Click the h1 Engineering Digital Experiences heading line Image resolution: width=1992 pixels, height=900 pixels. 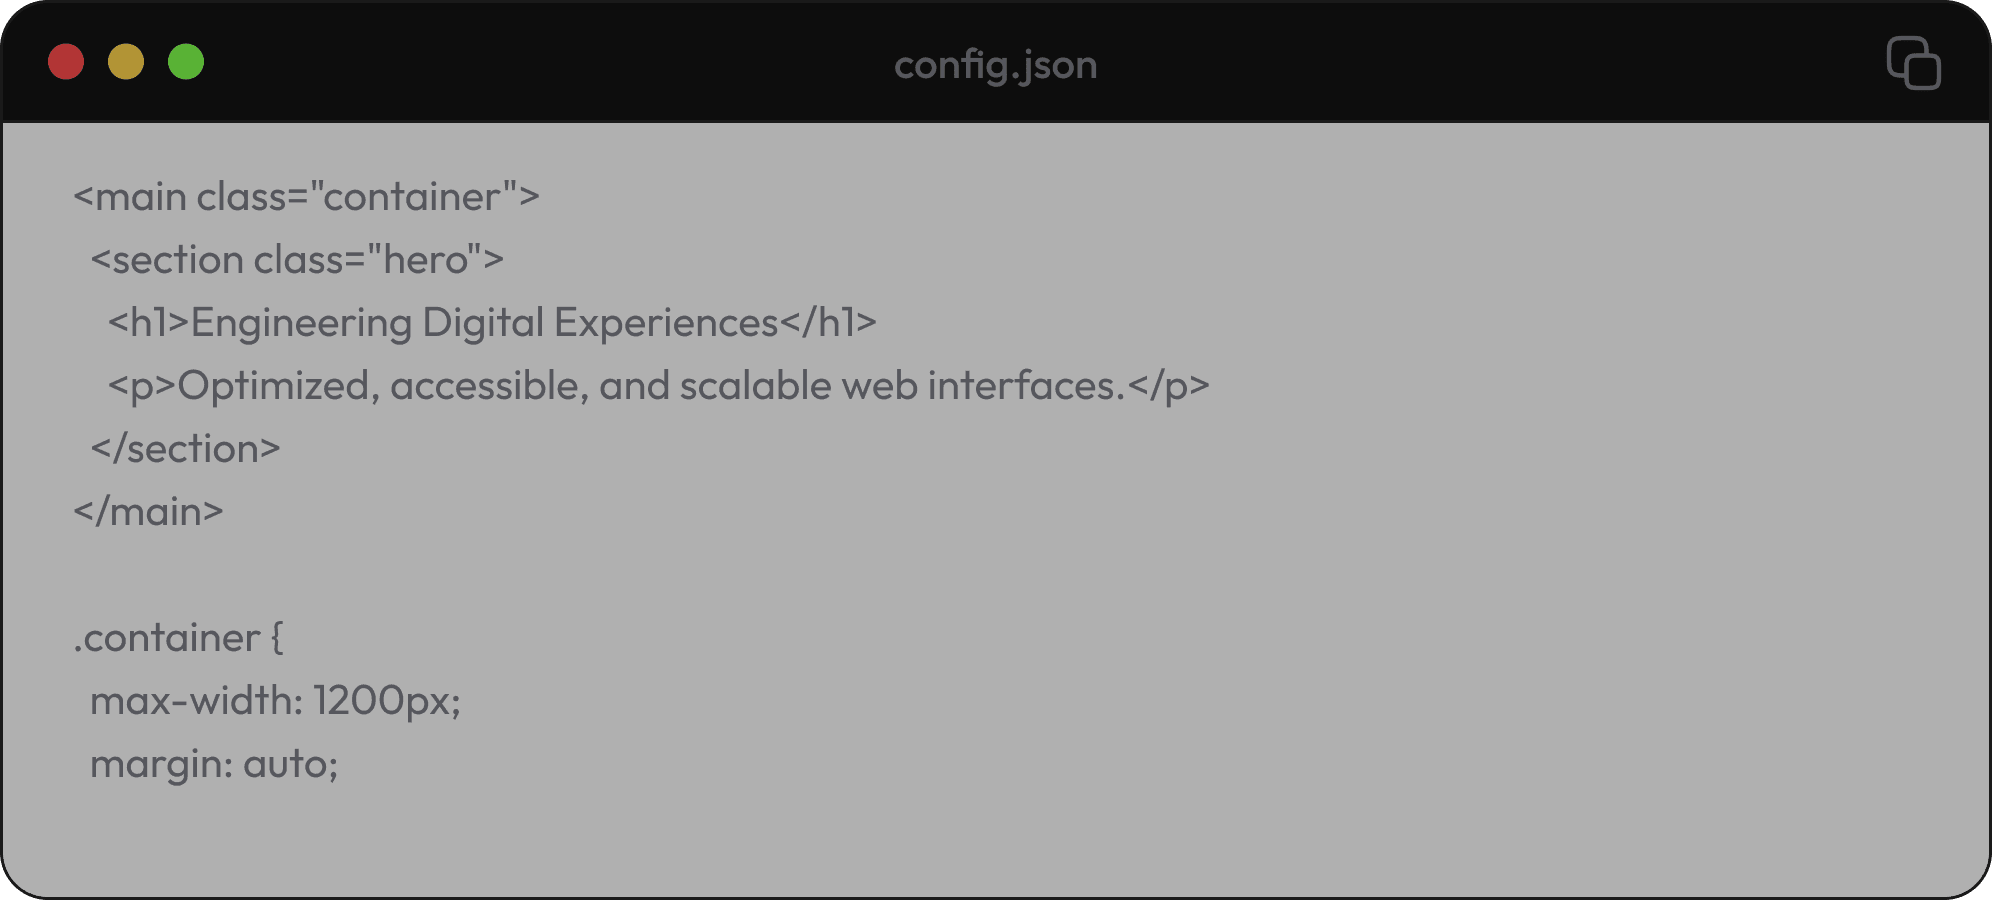[x=492, y=322]
